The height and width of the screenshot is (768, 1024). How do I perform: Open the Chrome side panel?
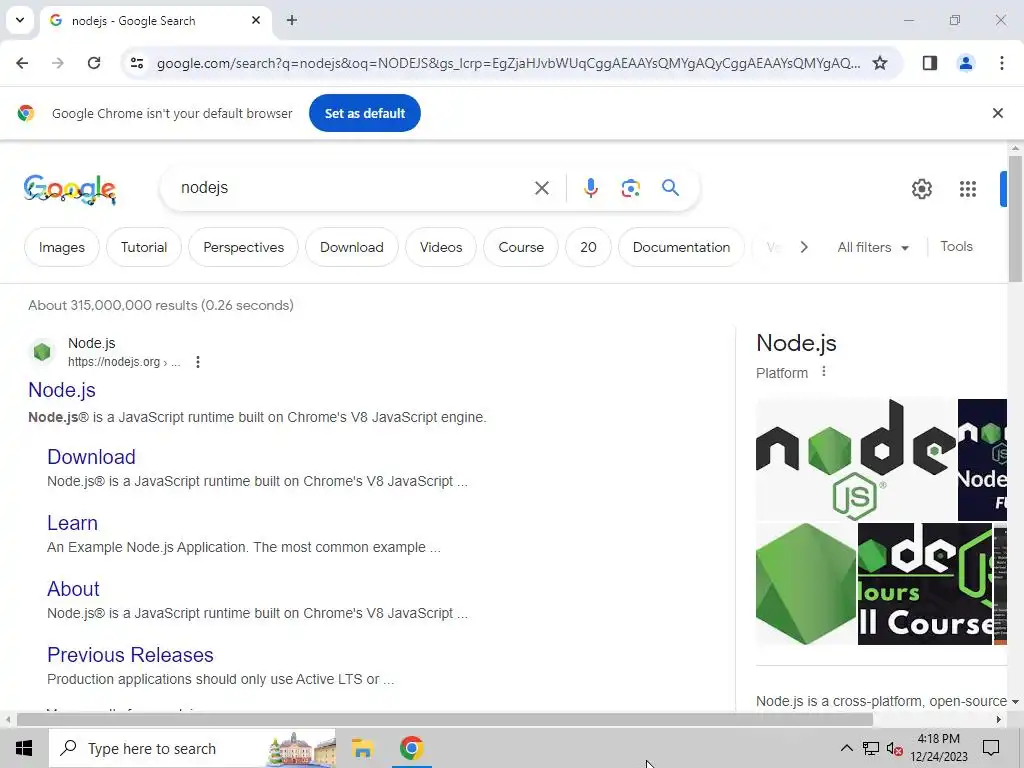tap(929, 63)
